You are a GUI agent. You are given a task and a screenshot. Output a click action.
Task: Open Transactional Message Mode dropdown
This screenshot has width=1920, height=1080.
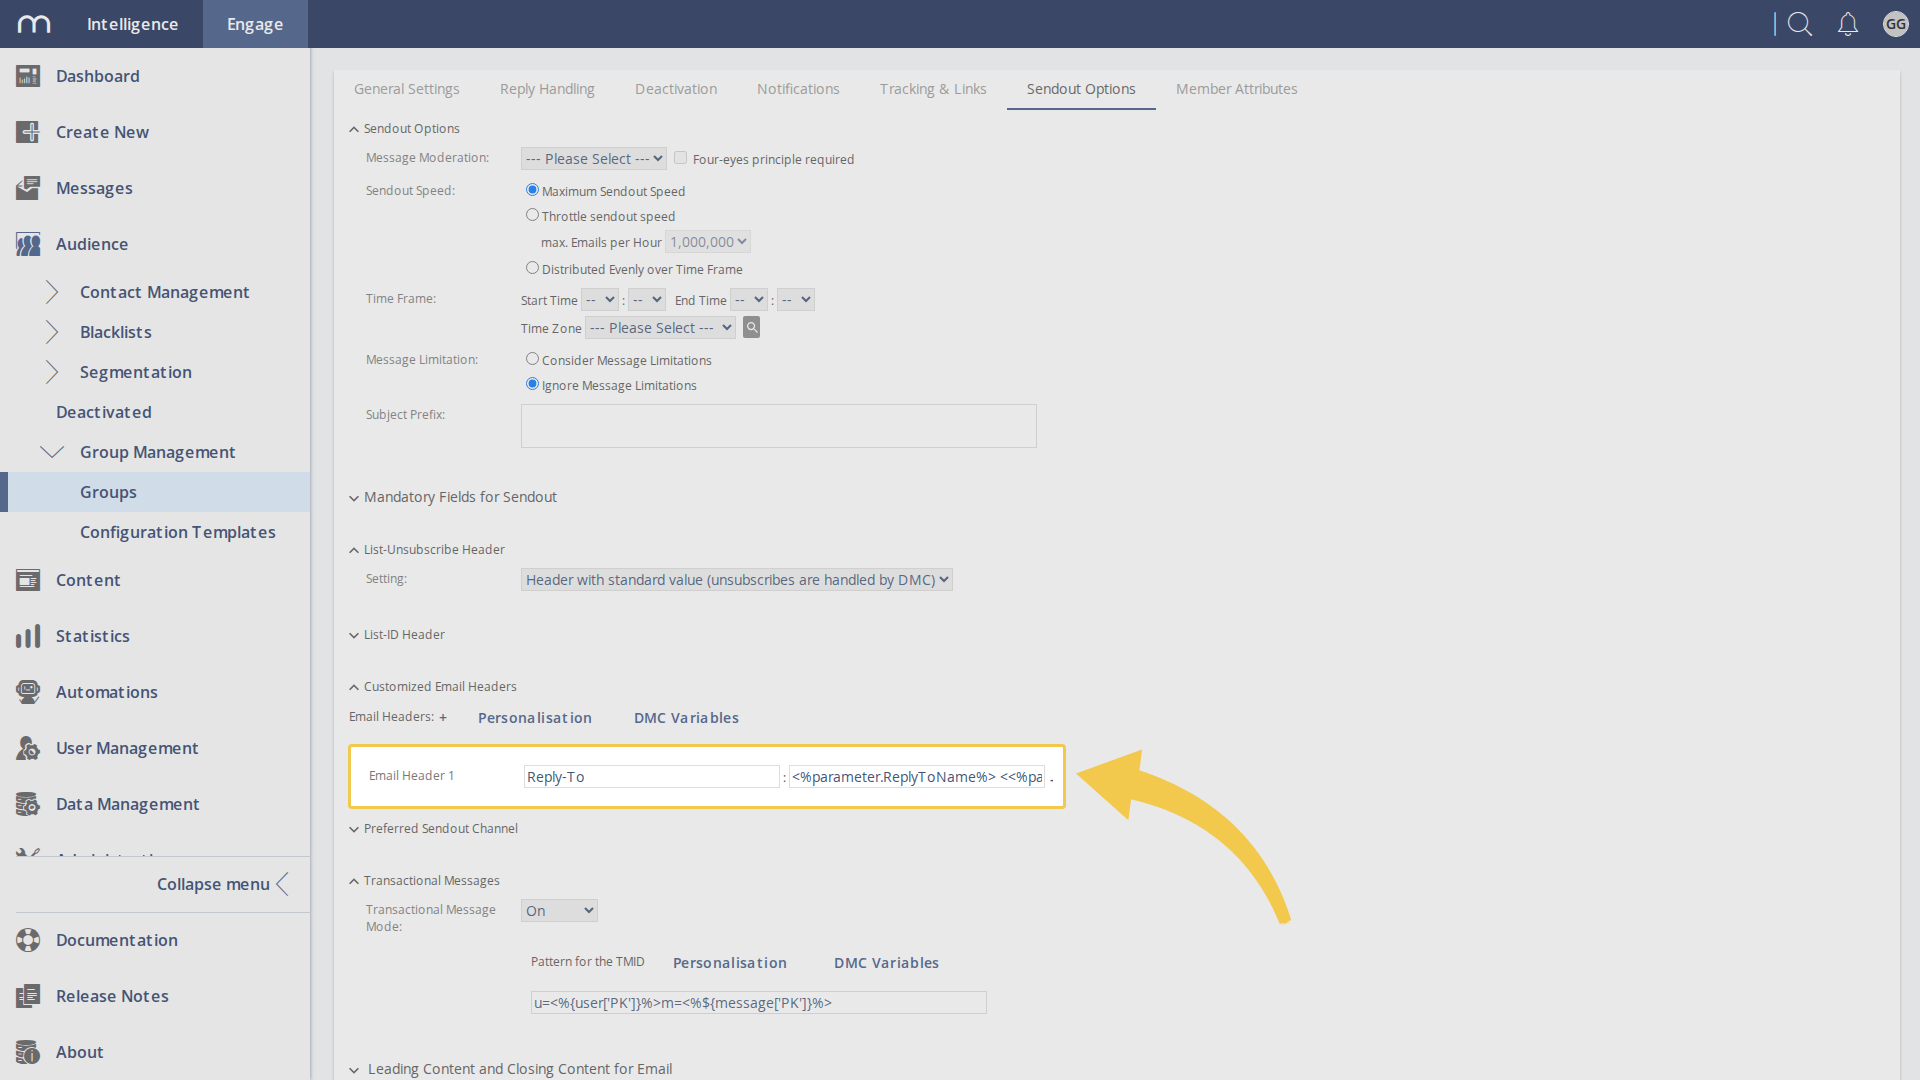point(559,911)
